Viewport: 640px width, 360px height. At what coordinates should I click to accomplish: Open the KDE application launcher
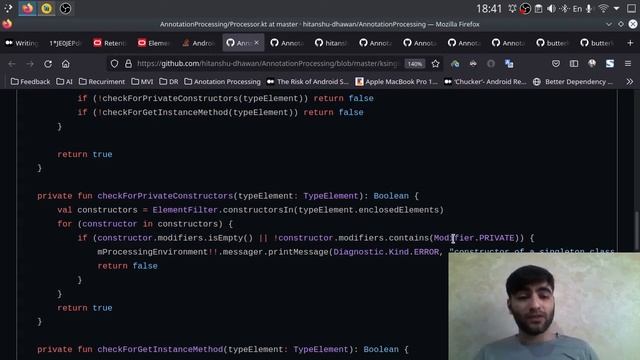click(8, 8)
